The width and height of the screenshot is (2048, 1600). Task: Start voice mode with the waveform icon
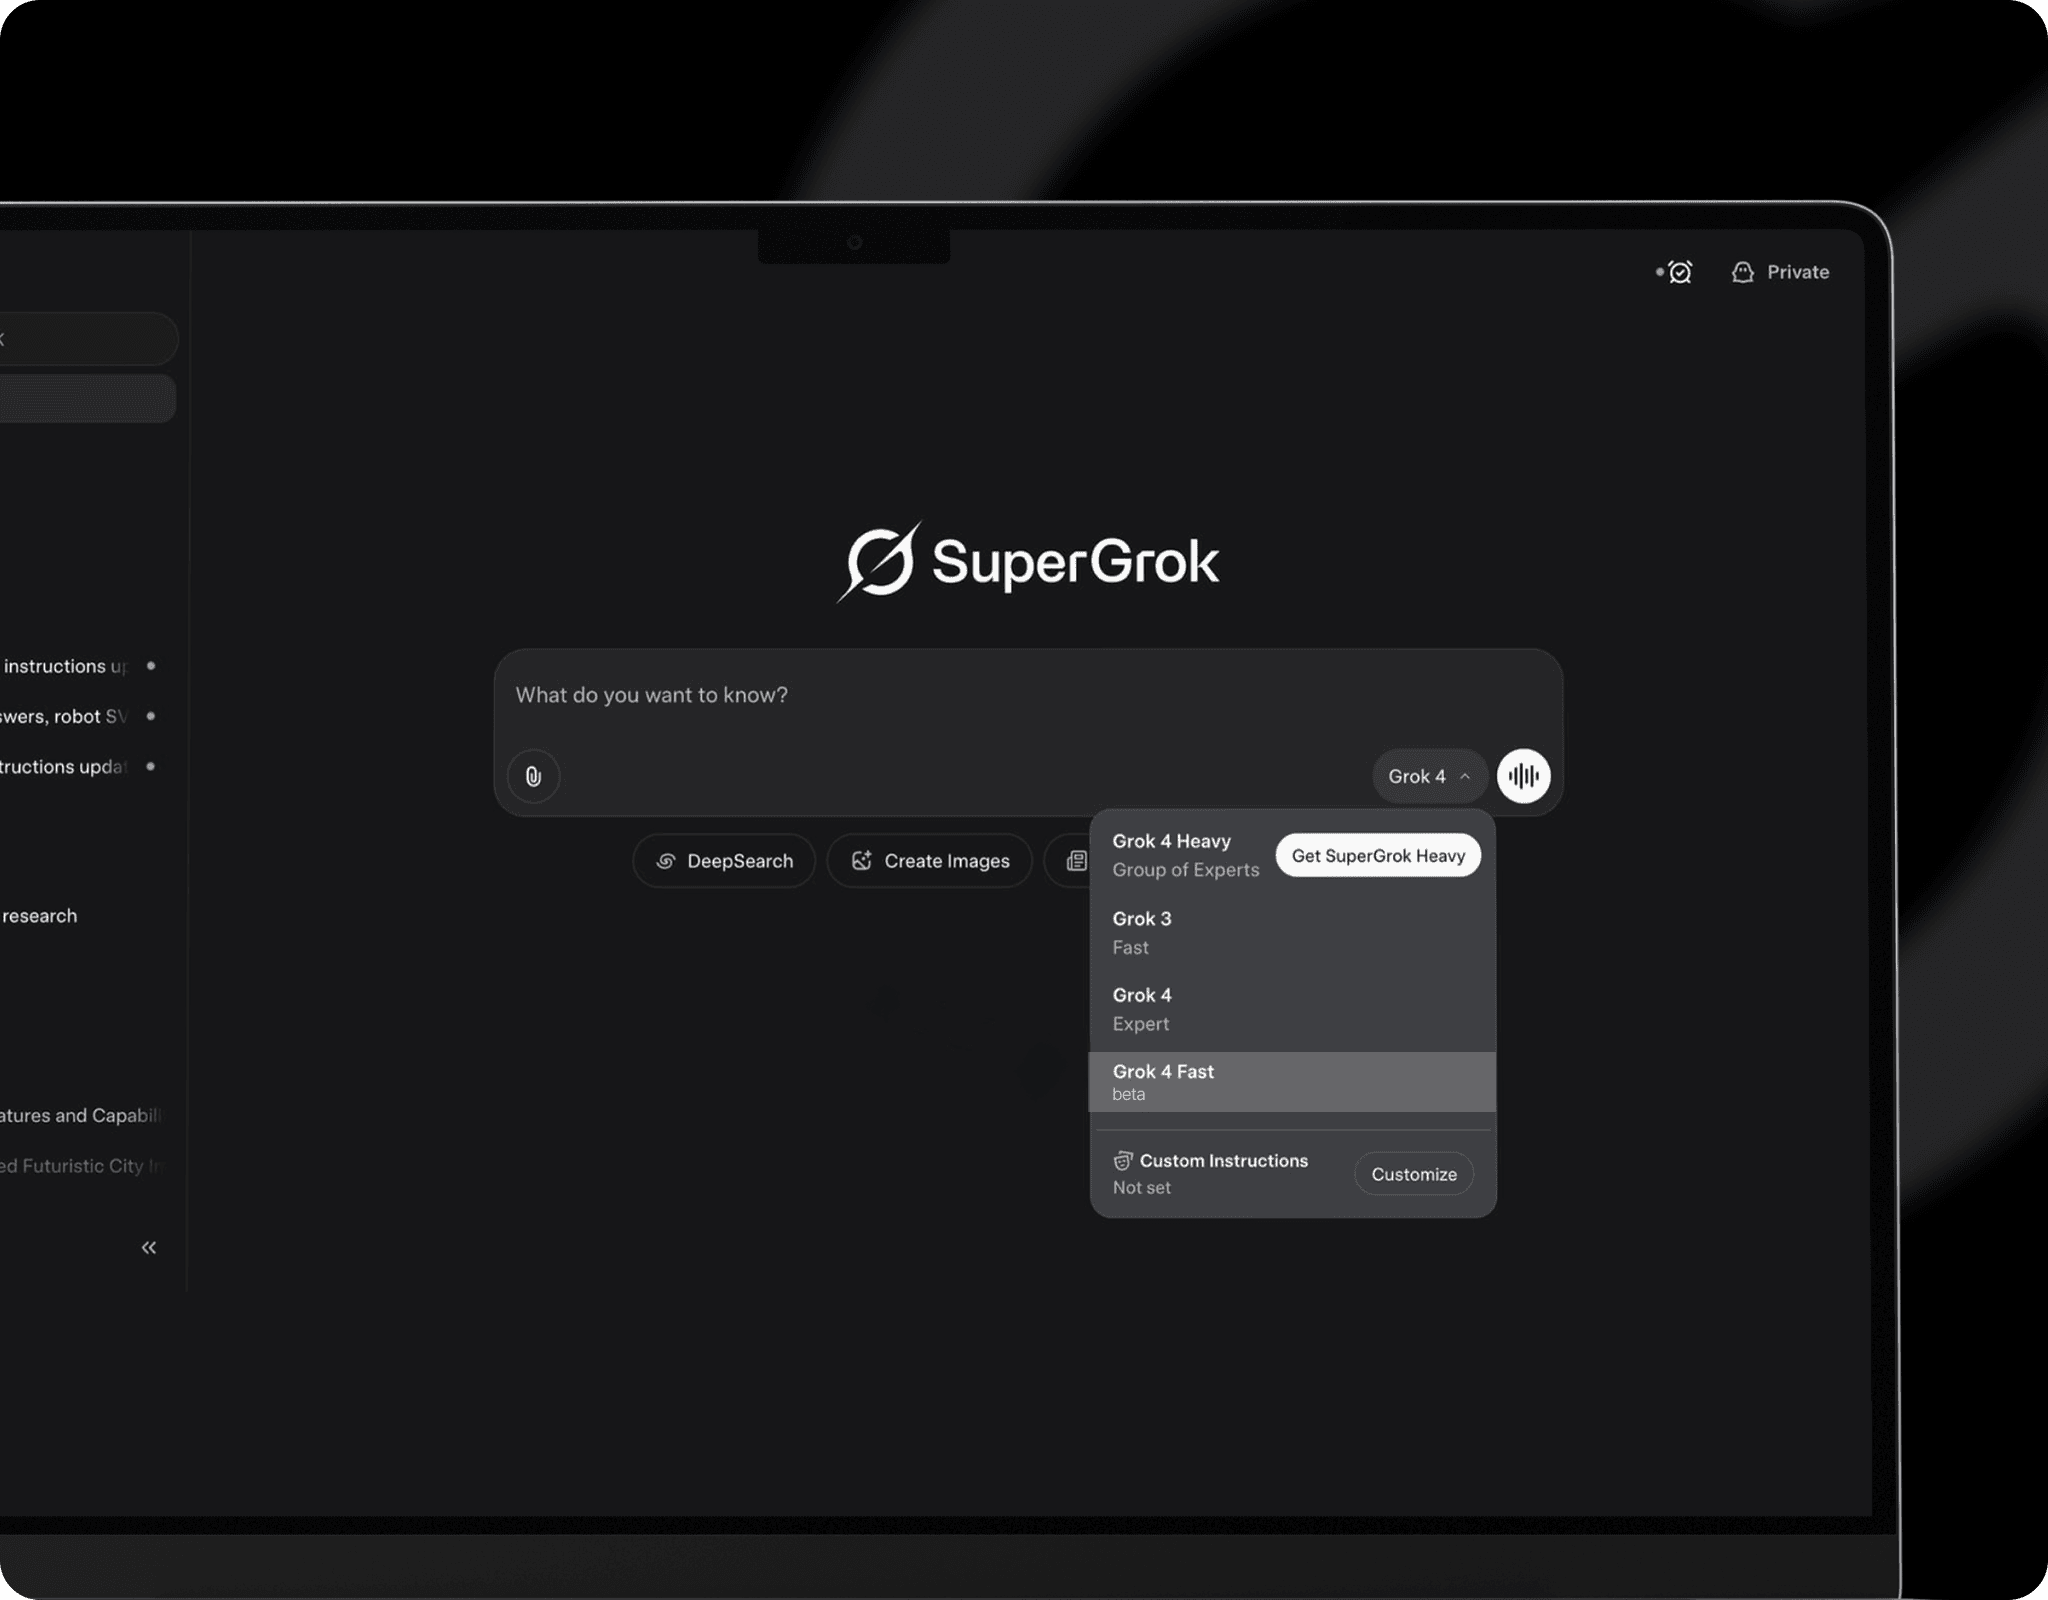click(1523, 776)
